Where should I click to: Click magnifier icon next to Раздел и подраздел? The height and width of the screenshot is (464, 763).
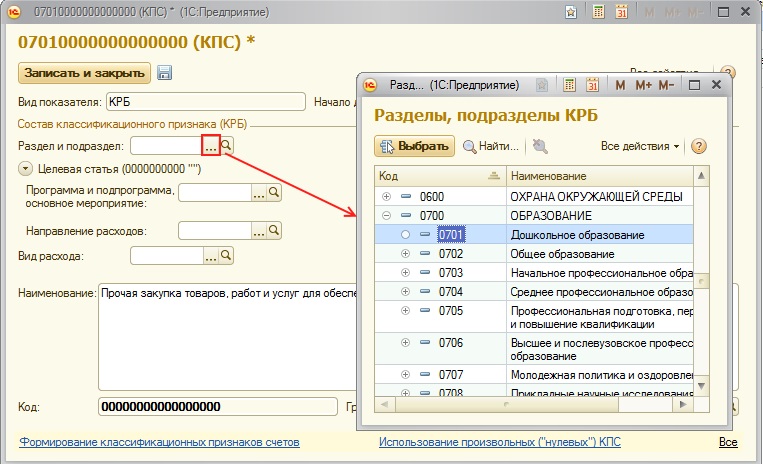coord(226,145)
